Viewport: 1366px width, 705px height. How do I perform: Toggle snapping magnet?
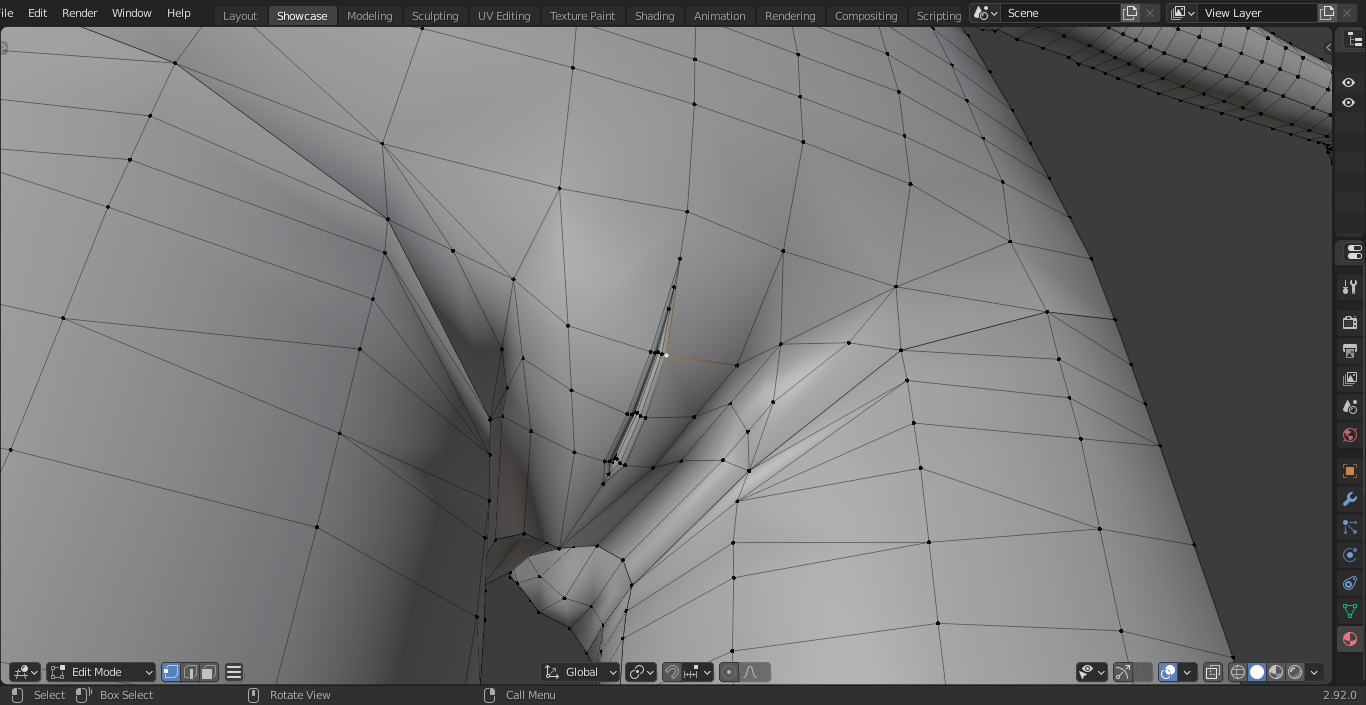(x=672, y=672)
